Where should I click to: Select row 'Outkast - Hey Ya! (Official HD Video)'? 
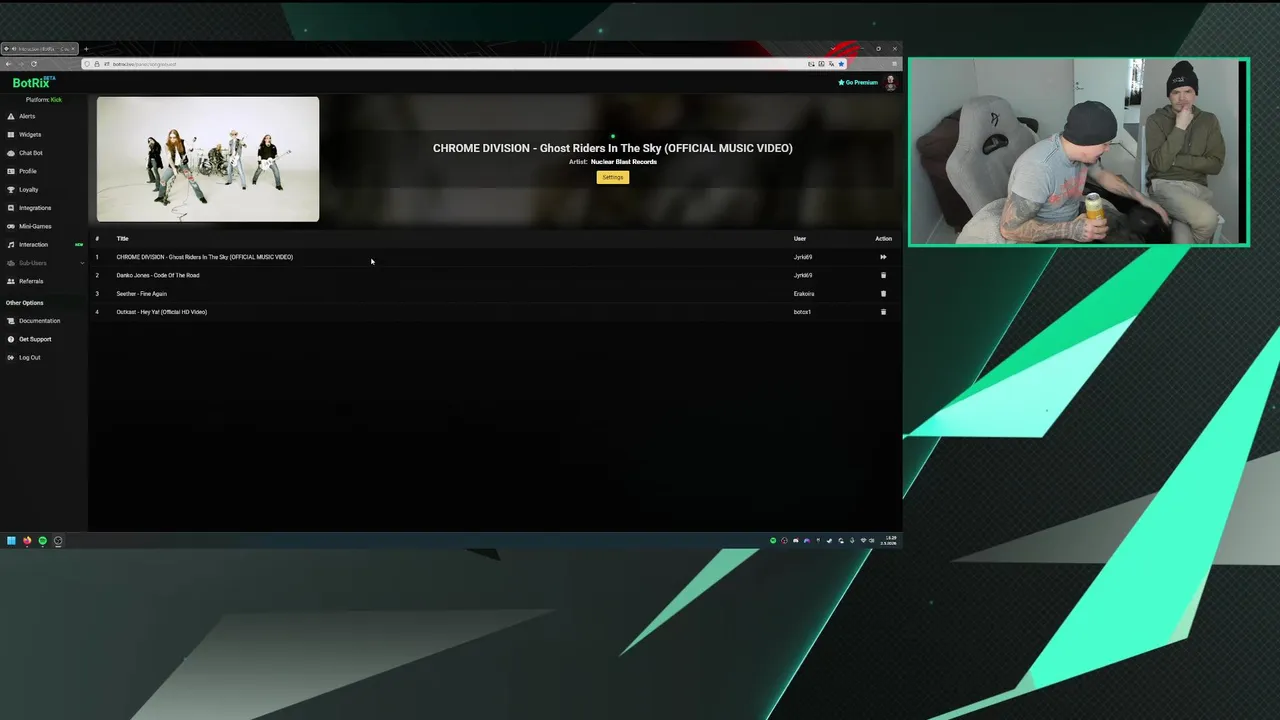click(x=495, y=312)
